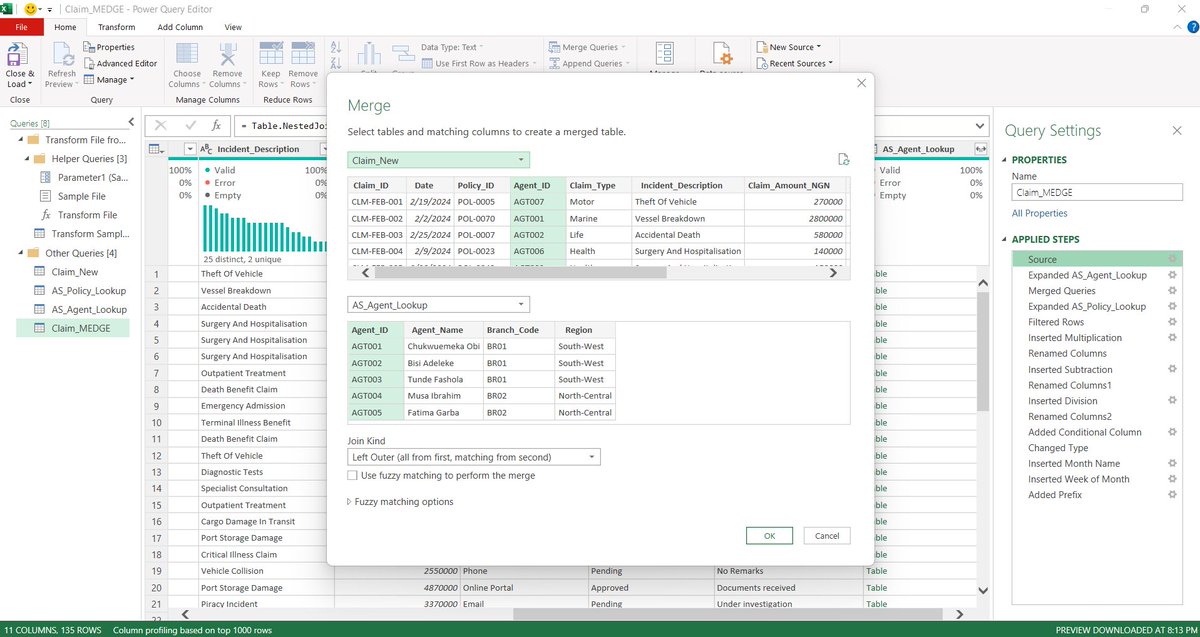This screenshot has width=1200, height=637.
Task: Click Cancel in the Merge dialog
Action: click(827, 536)
